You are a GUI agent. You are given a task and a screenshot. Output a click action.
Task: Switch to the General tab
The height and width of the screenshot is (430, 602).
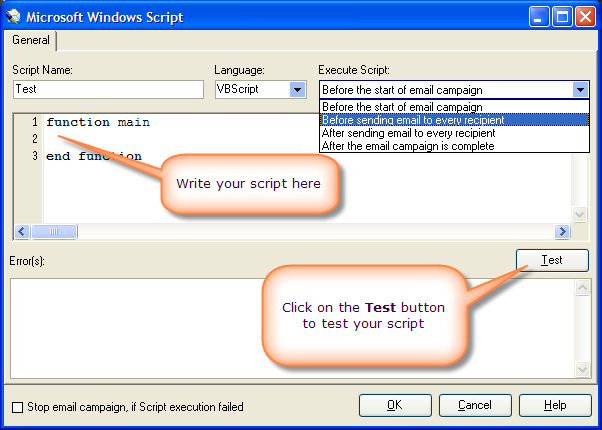coord(30,40)
